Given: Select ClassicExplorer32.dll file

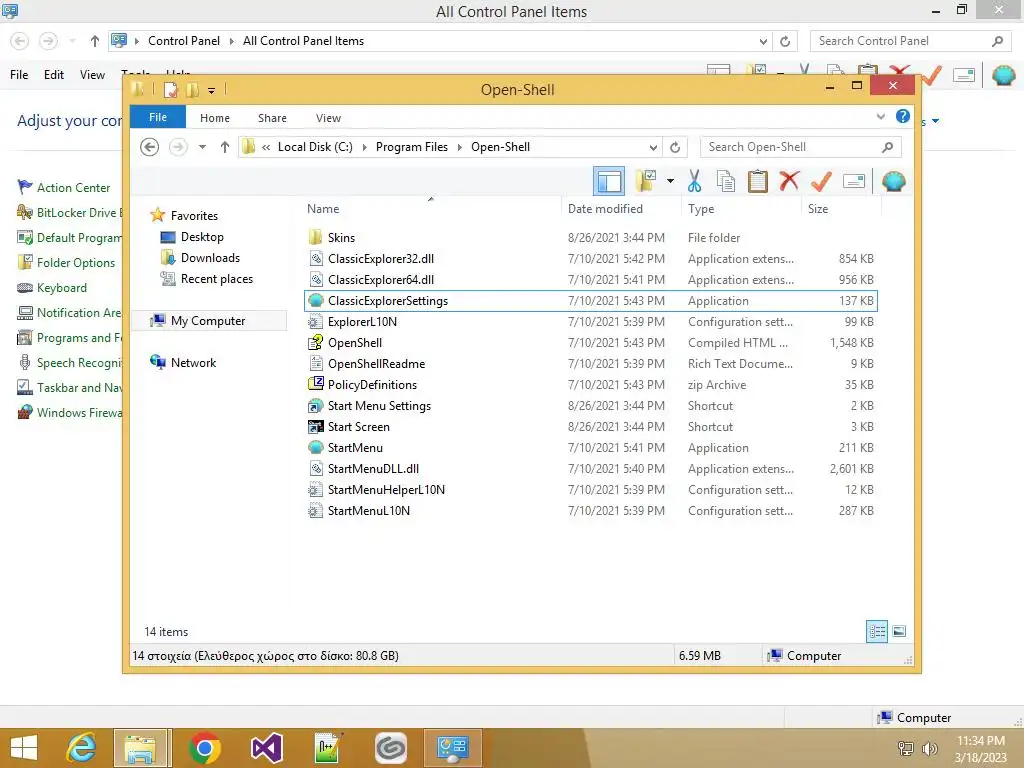Looking at the screenshot, I should pyautogui.click(x=591, y=259).
